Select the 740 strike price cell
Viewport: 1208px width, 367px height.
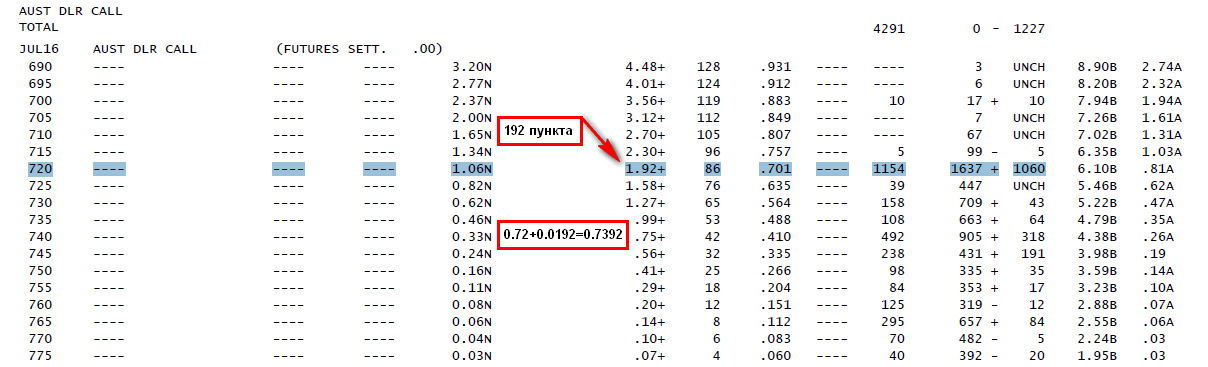pos(39,236)
